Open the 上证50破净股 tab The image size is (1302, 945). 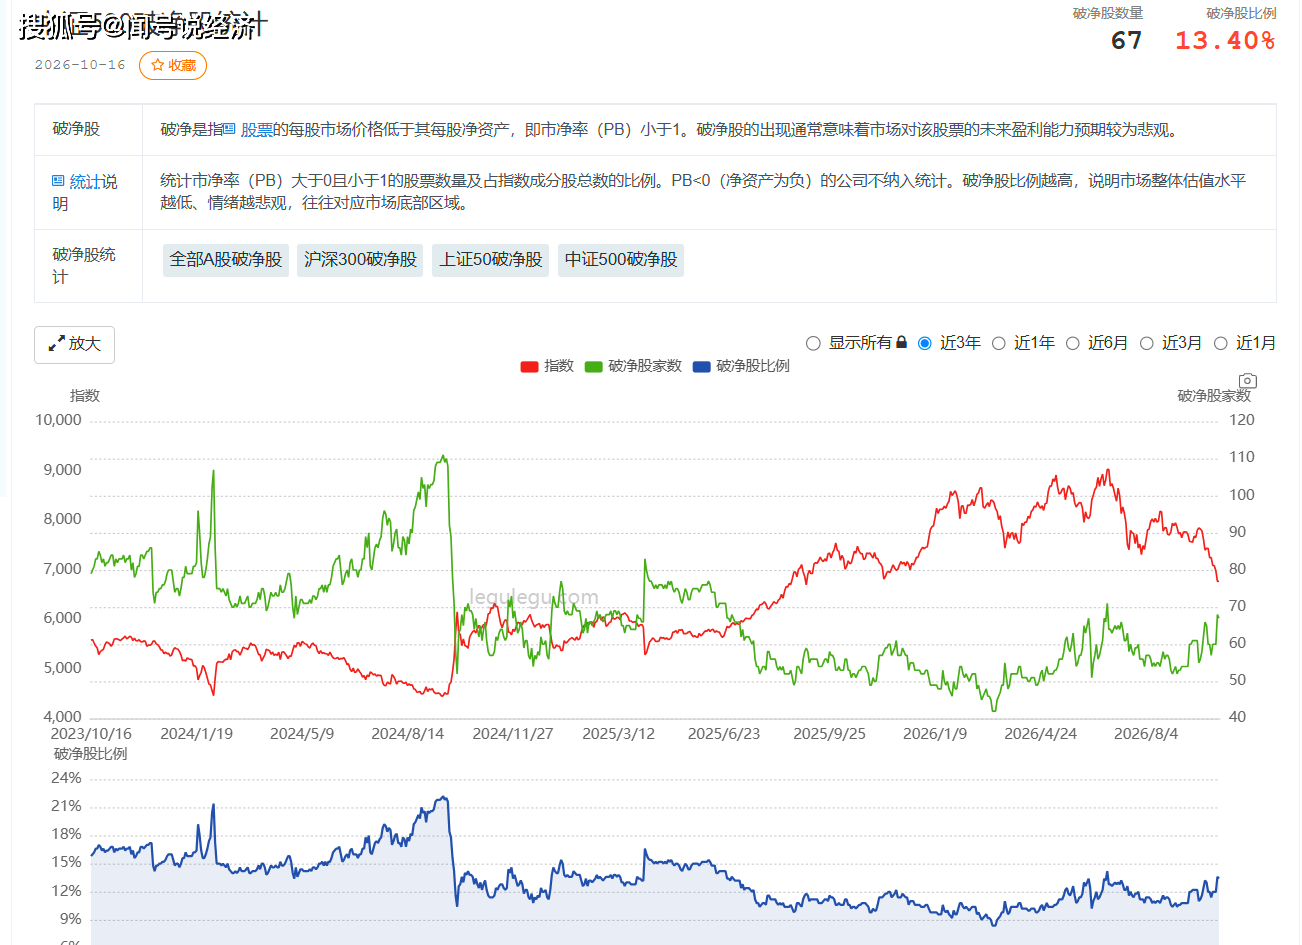coord(491,260)
